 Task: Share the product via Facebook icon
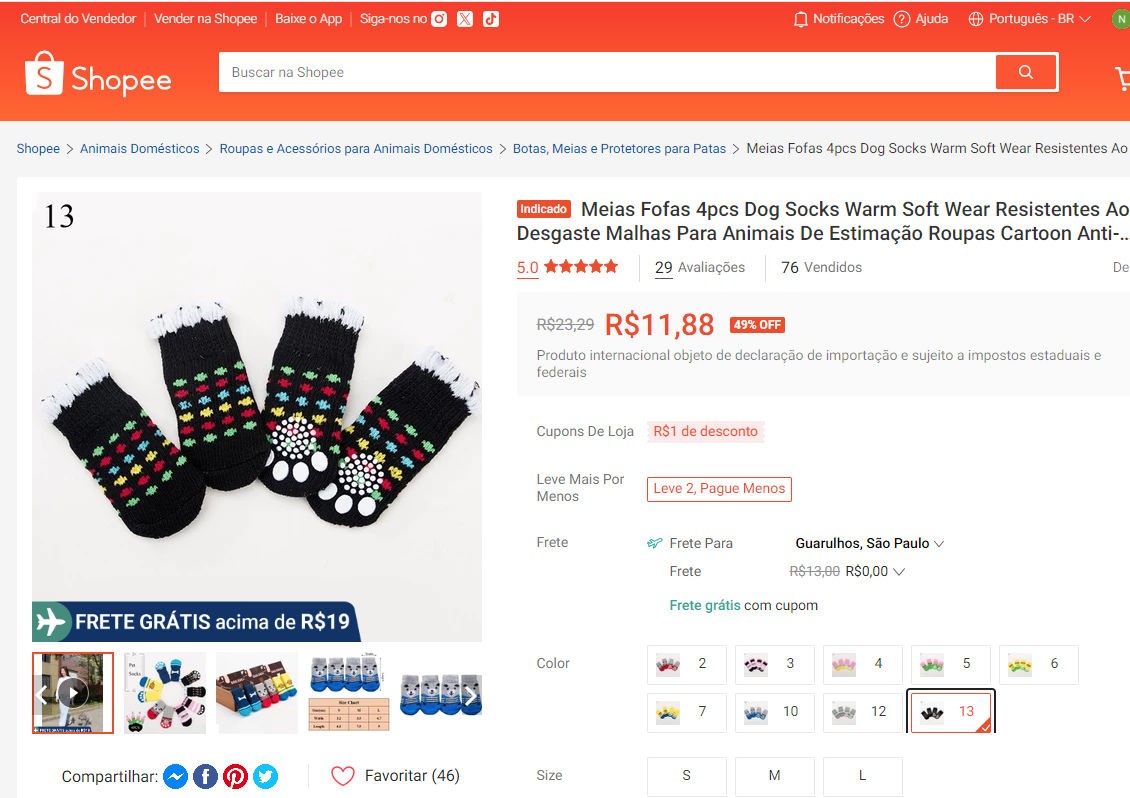(x=205, y=776)
